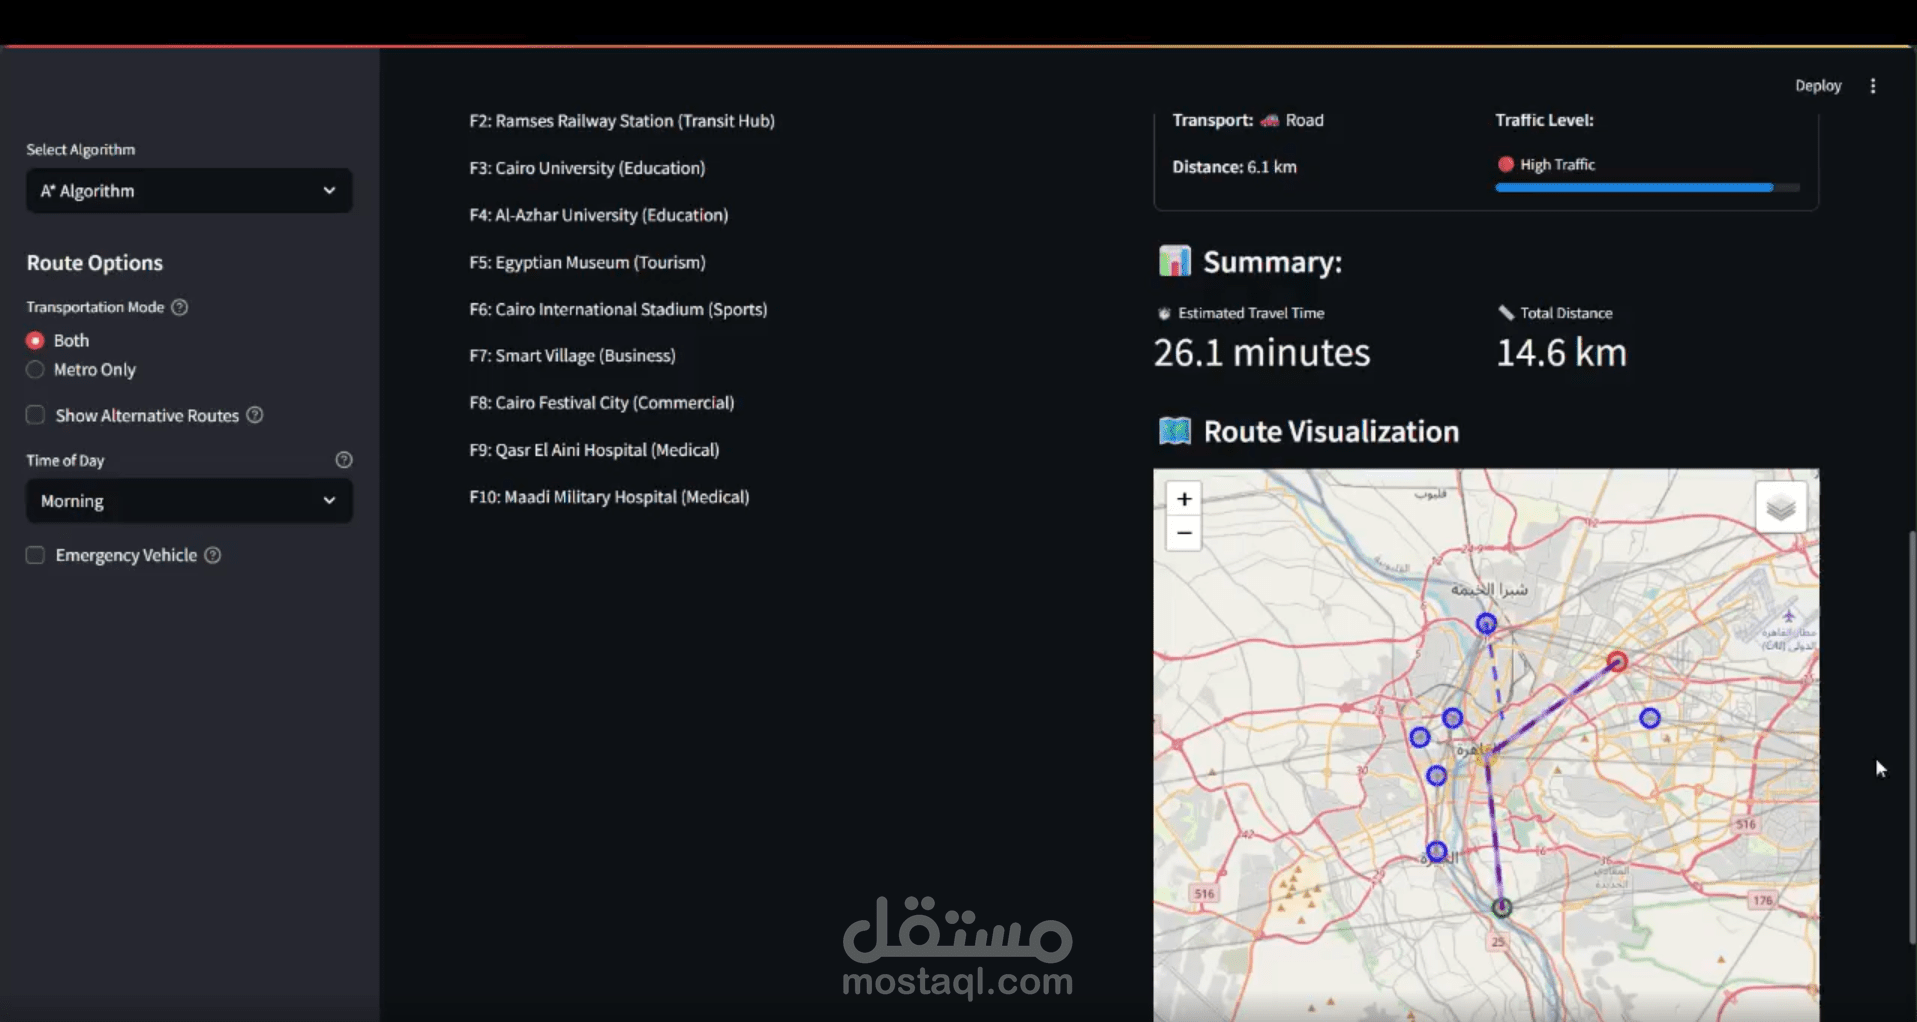Tick the Emergency Vehicle checkbox
Screen dimensions: 1917x1022
pyautogui.click(x=35, y=555)
